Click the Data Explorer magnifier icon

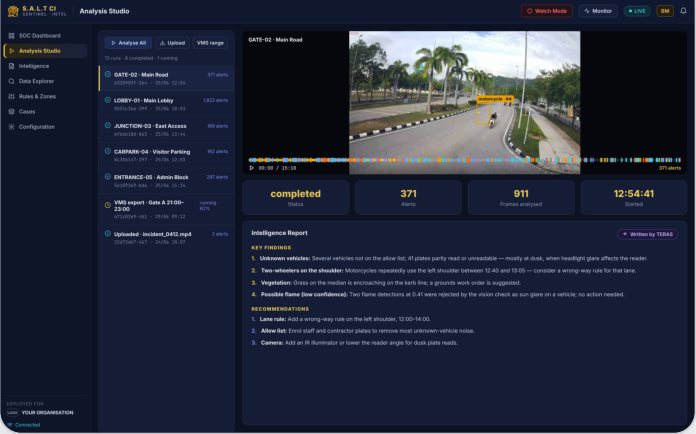pos(12,81)
